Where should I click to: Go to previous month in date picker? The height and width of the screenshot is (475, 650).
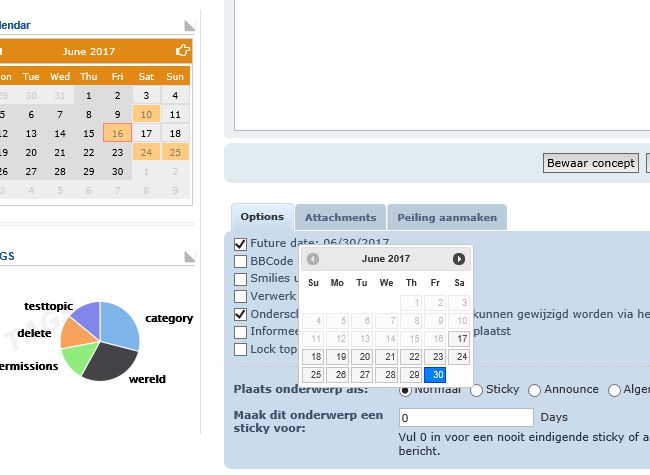click(x=313, y=259)
